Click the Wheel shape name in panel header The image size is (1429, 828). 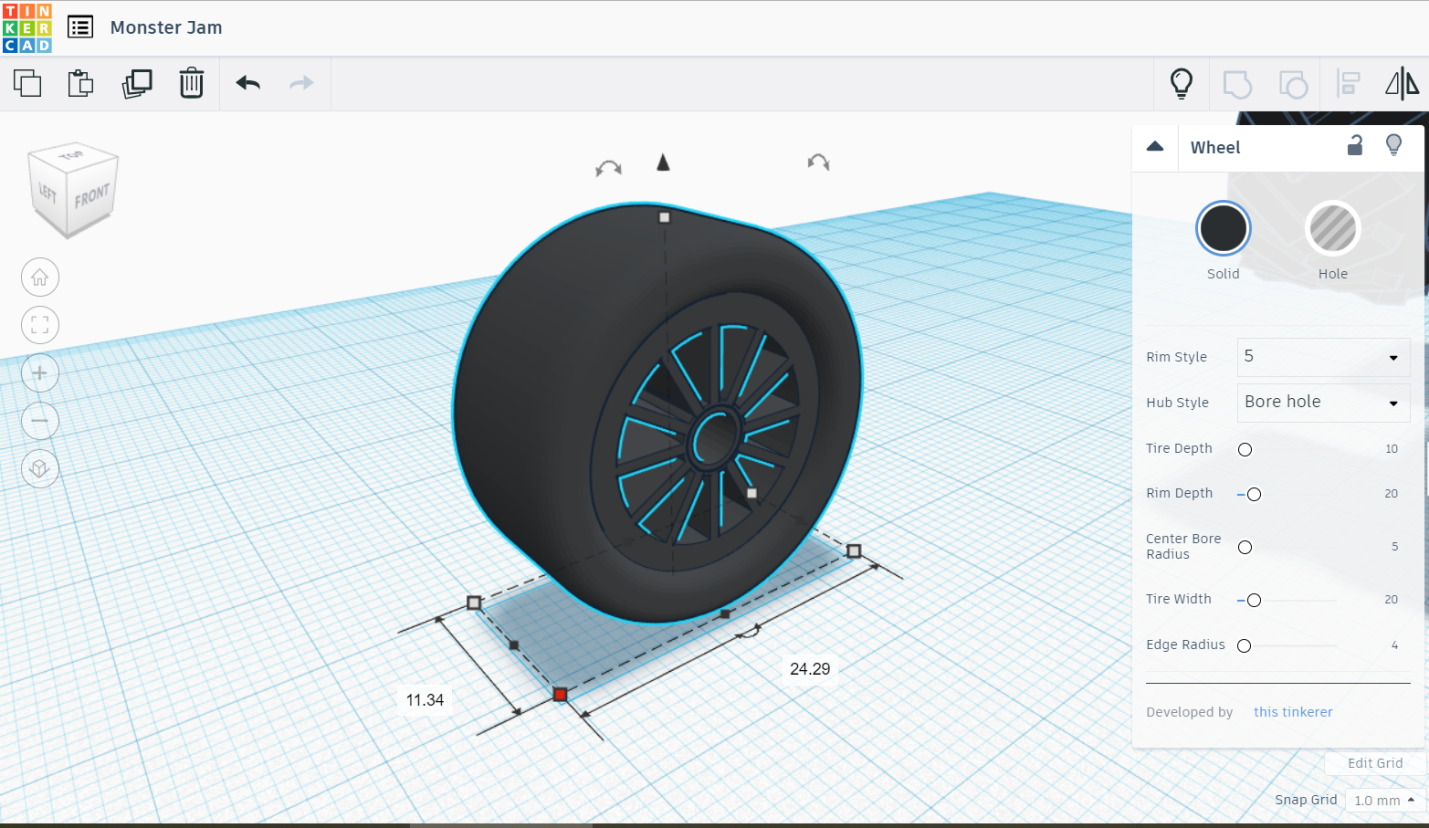tap(1215, 147)
